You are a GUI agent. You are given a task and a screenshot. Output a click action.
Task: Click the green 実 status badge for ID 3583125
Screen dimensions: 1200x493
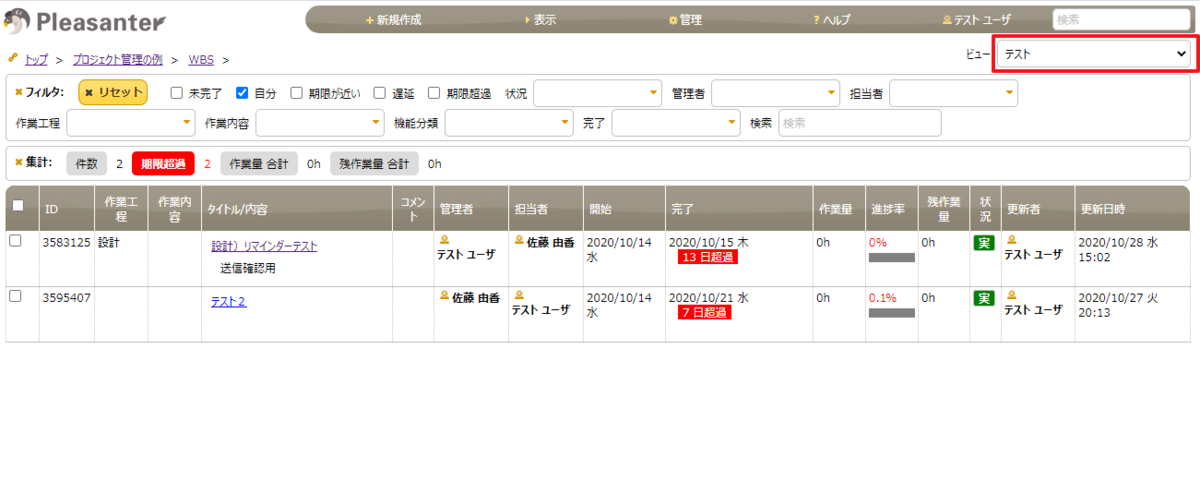984,243
